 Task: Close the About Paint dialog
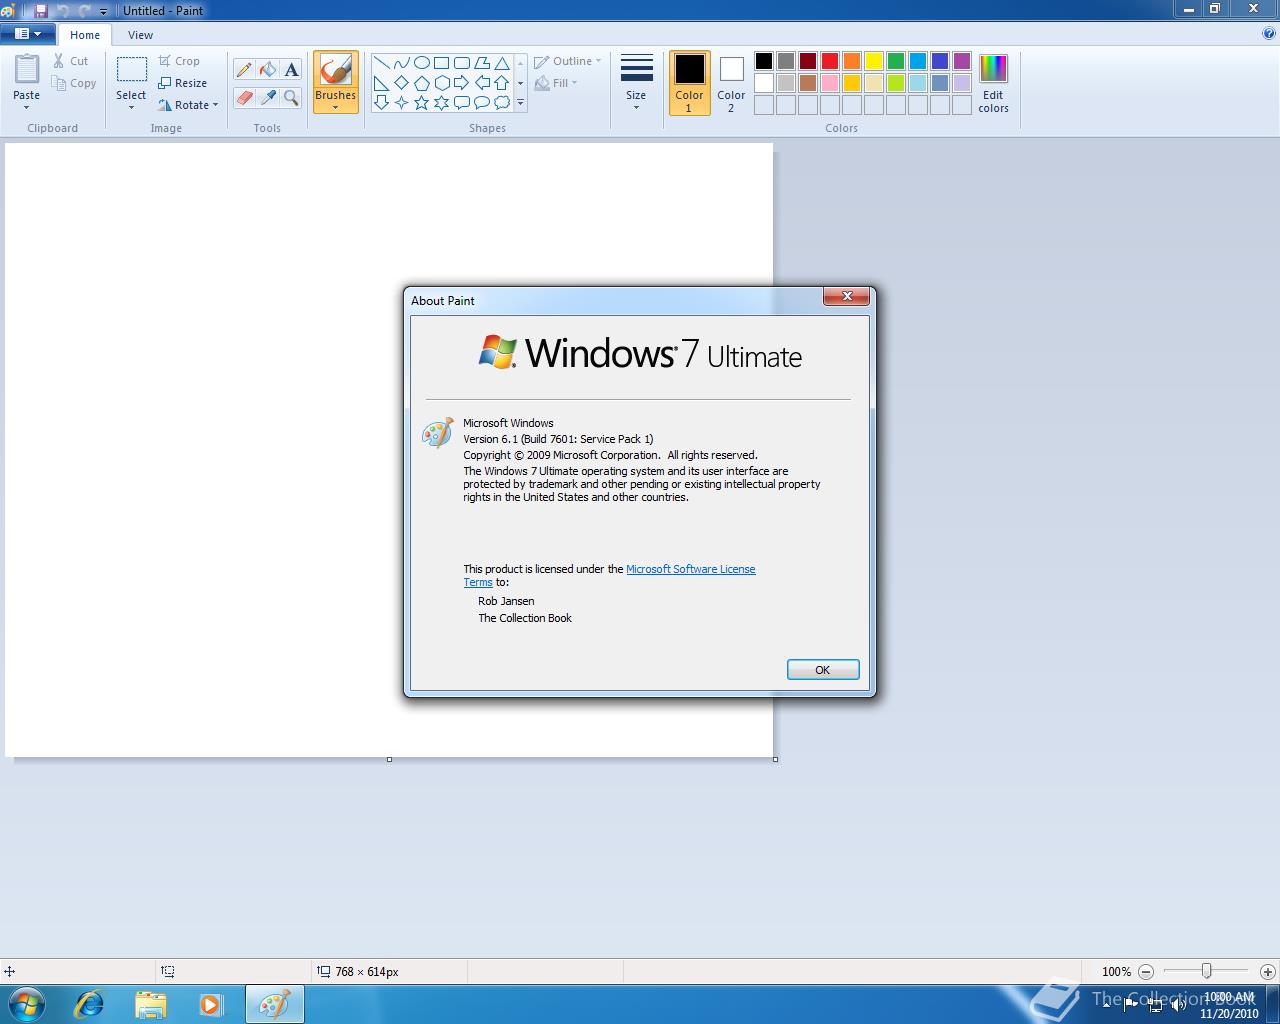tap(847, 296)
